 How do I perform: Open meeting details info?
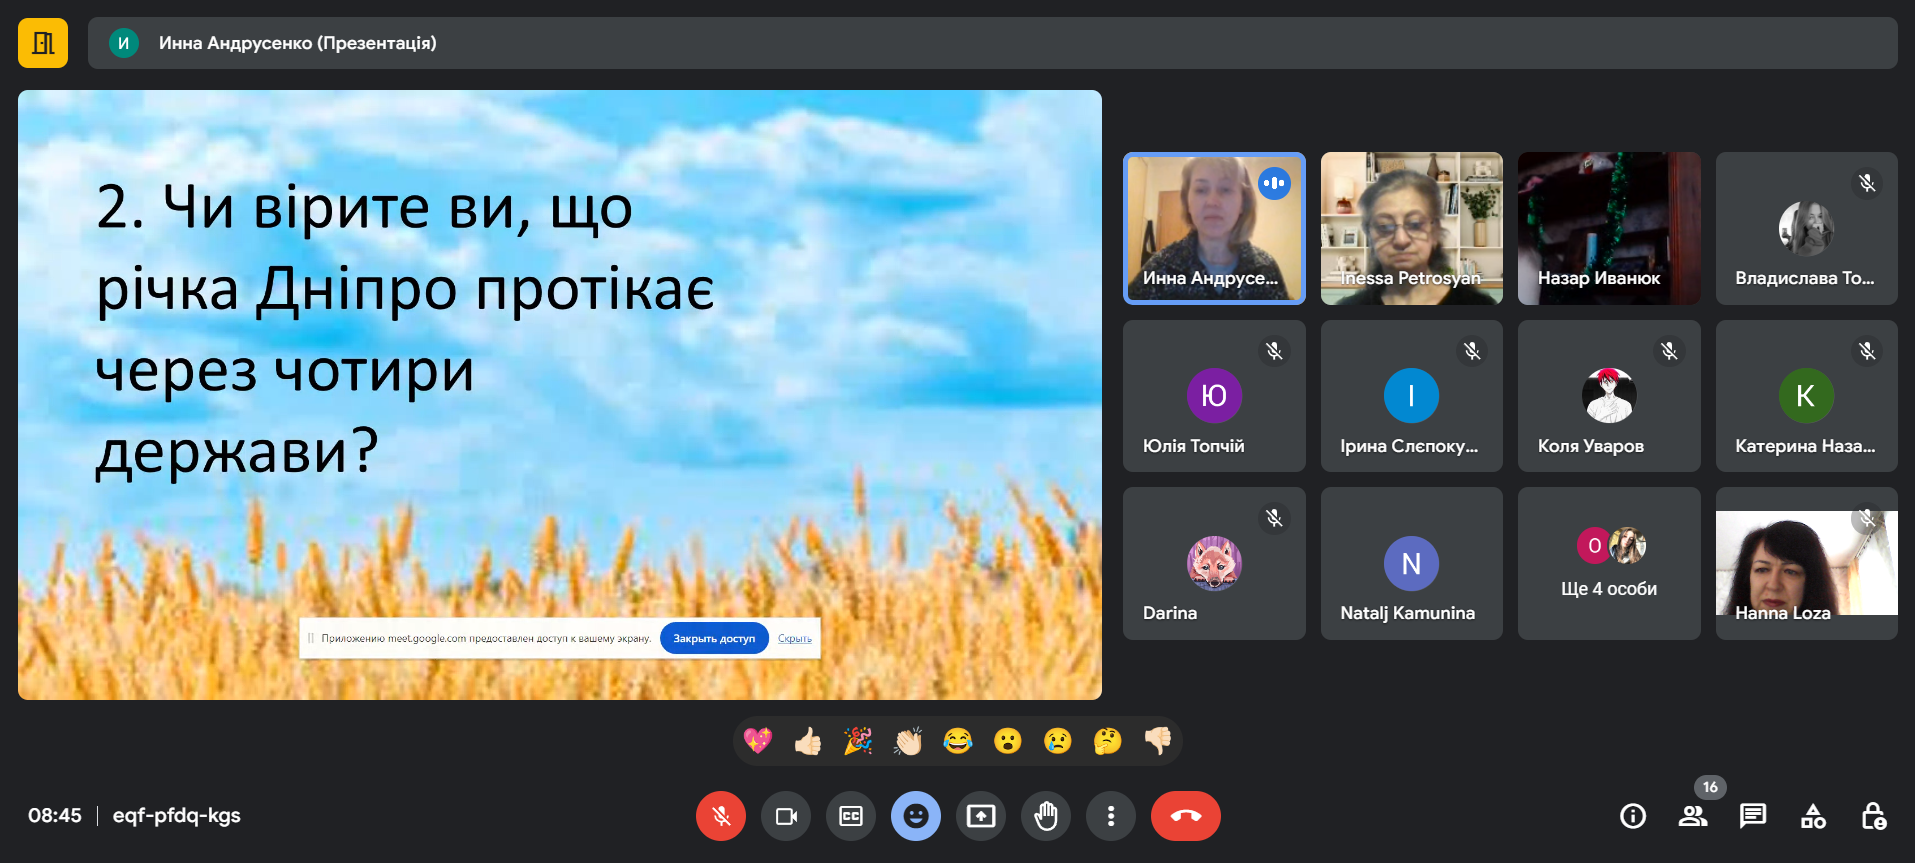pyautogui.click(x=1633, y=816)
